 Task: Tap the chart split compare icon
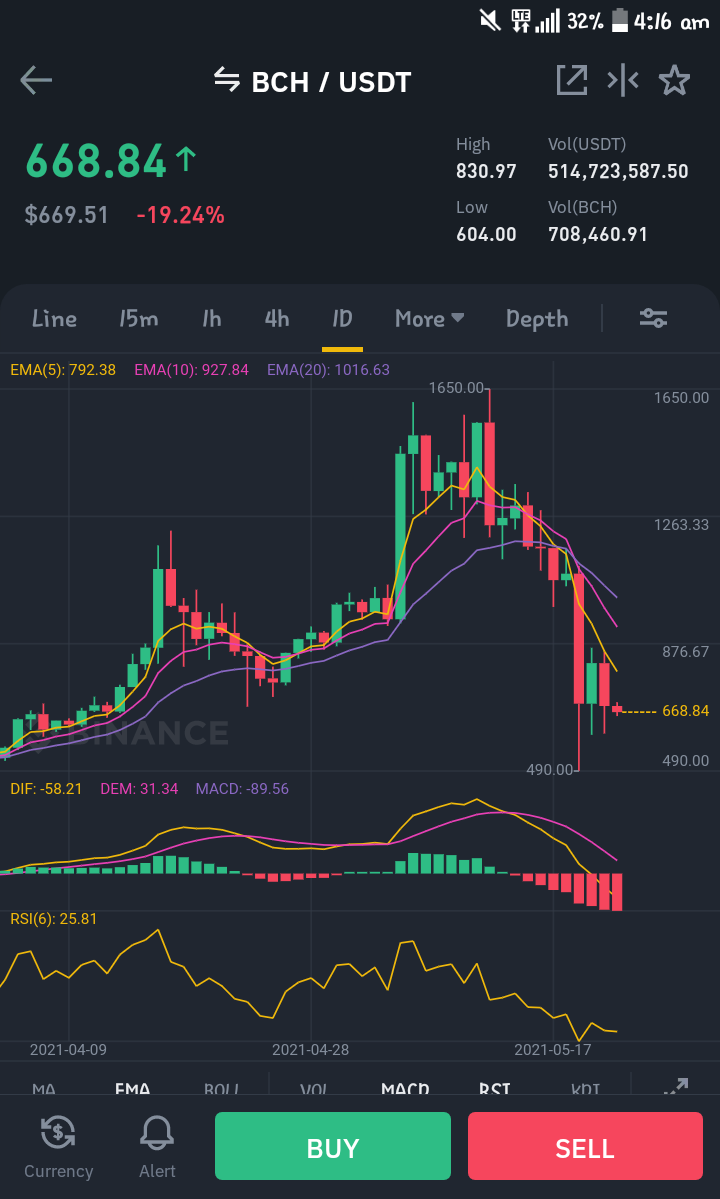[x=623, y=80]
